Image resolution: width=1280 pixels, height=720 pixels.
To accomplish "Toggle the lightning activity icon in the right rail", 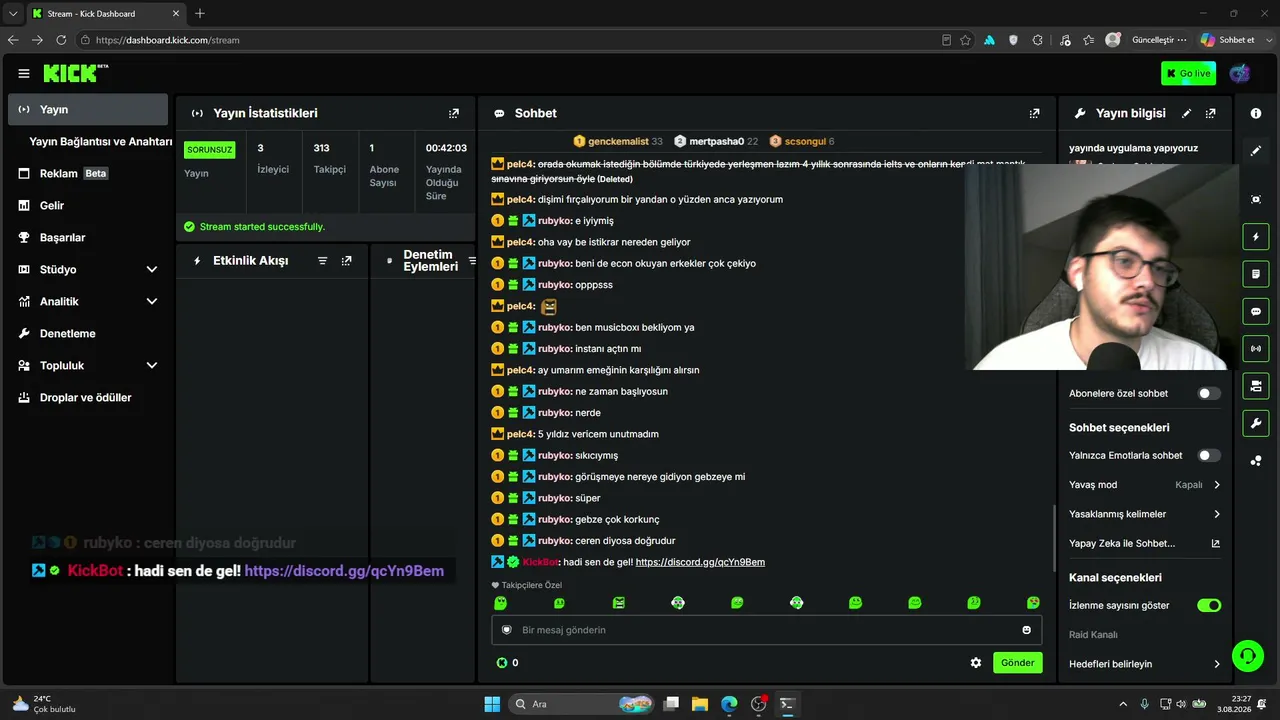I will [1256, 237].
